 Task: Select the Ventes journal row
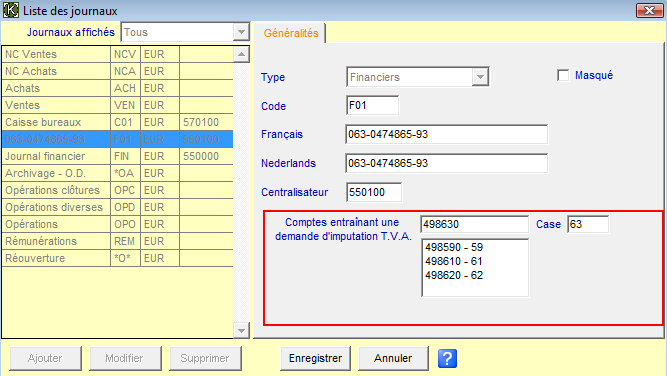coord(117,105)
